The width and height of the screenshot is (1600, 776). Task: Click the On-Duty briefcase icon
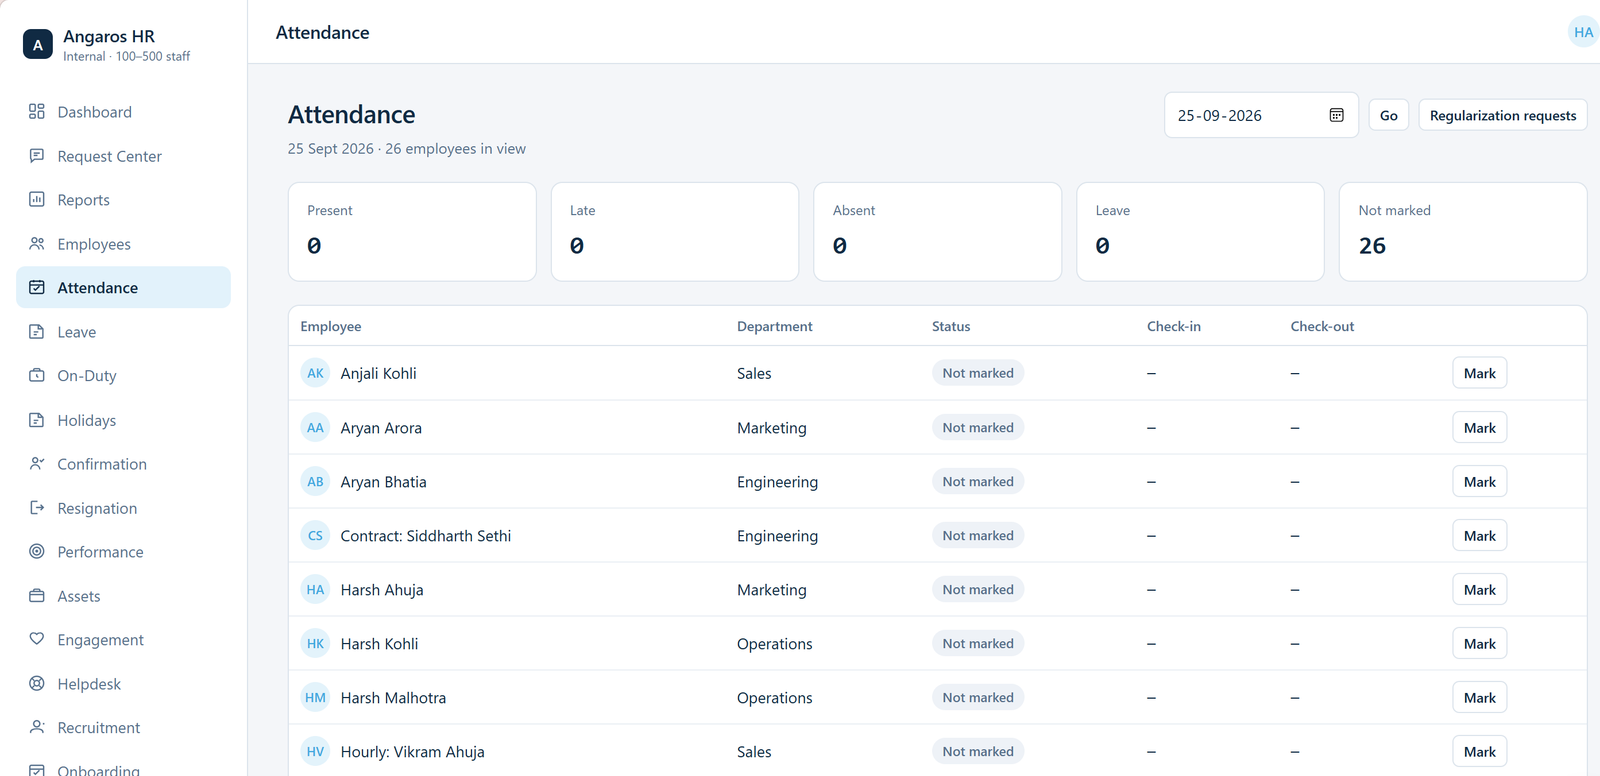pyautogui.click(x=37, y=375)
